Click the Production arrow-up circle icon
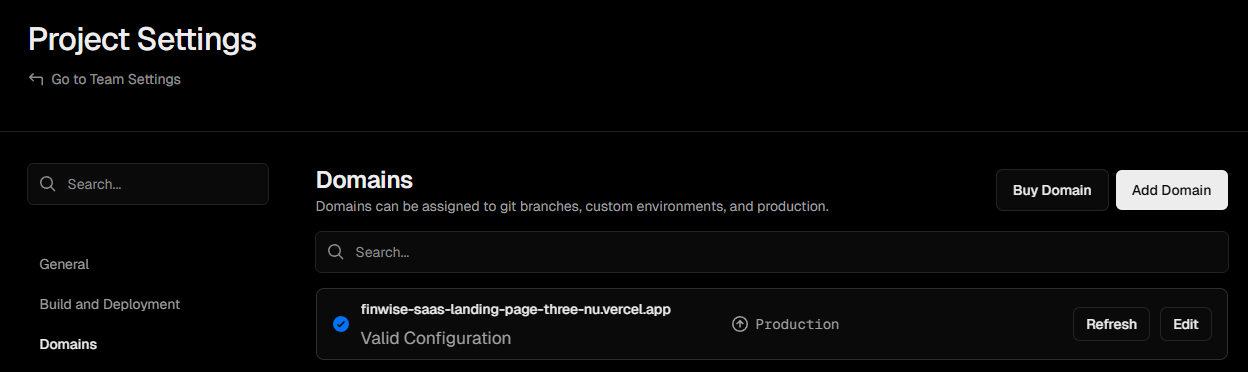The width and height of the screenshot is (1248, 372). [740, 324]
